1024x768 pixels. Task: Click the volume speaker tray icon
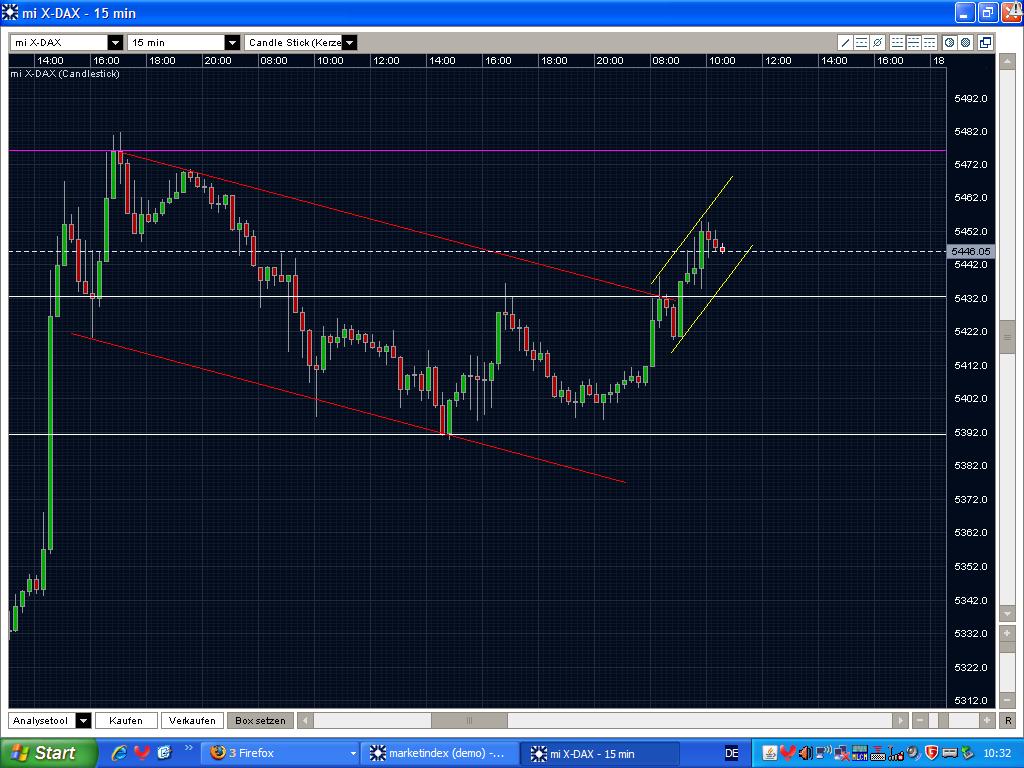(x=806, y=753)
